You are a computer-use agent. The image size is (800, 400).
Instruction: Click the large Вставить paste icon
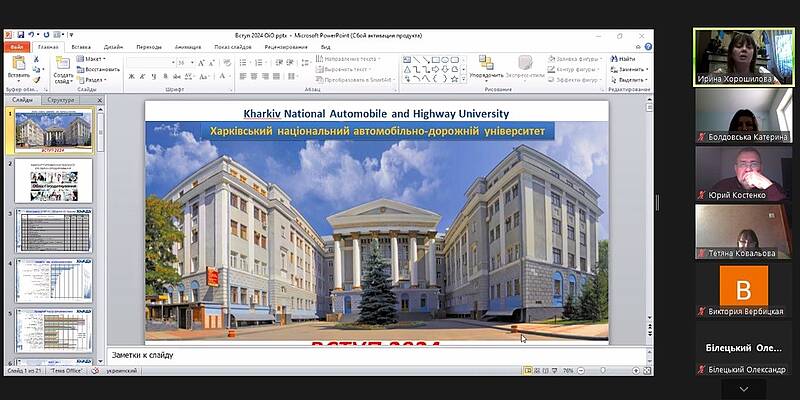(18, 63)
